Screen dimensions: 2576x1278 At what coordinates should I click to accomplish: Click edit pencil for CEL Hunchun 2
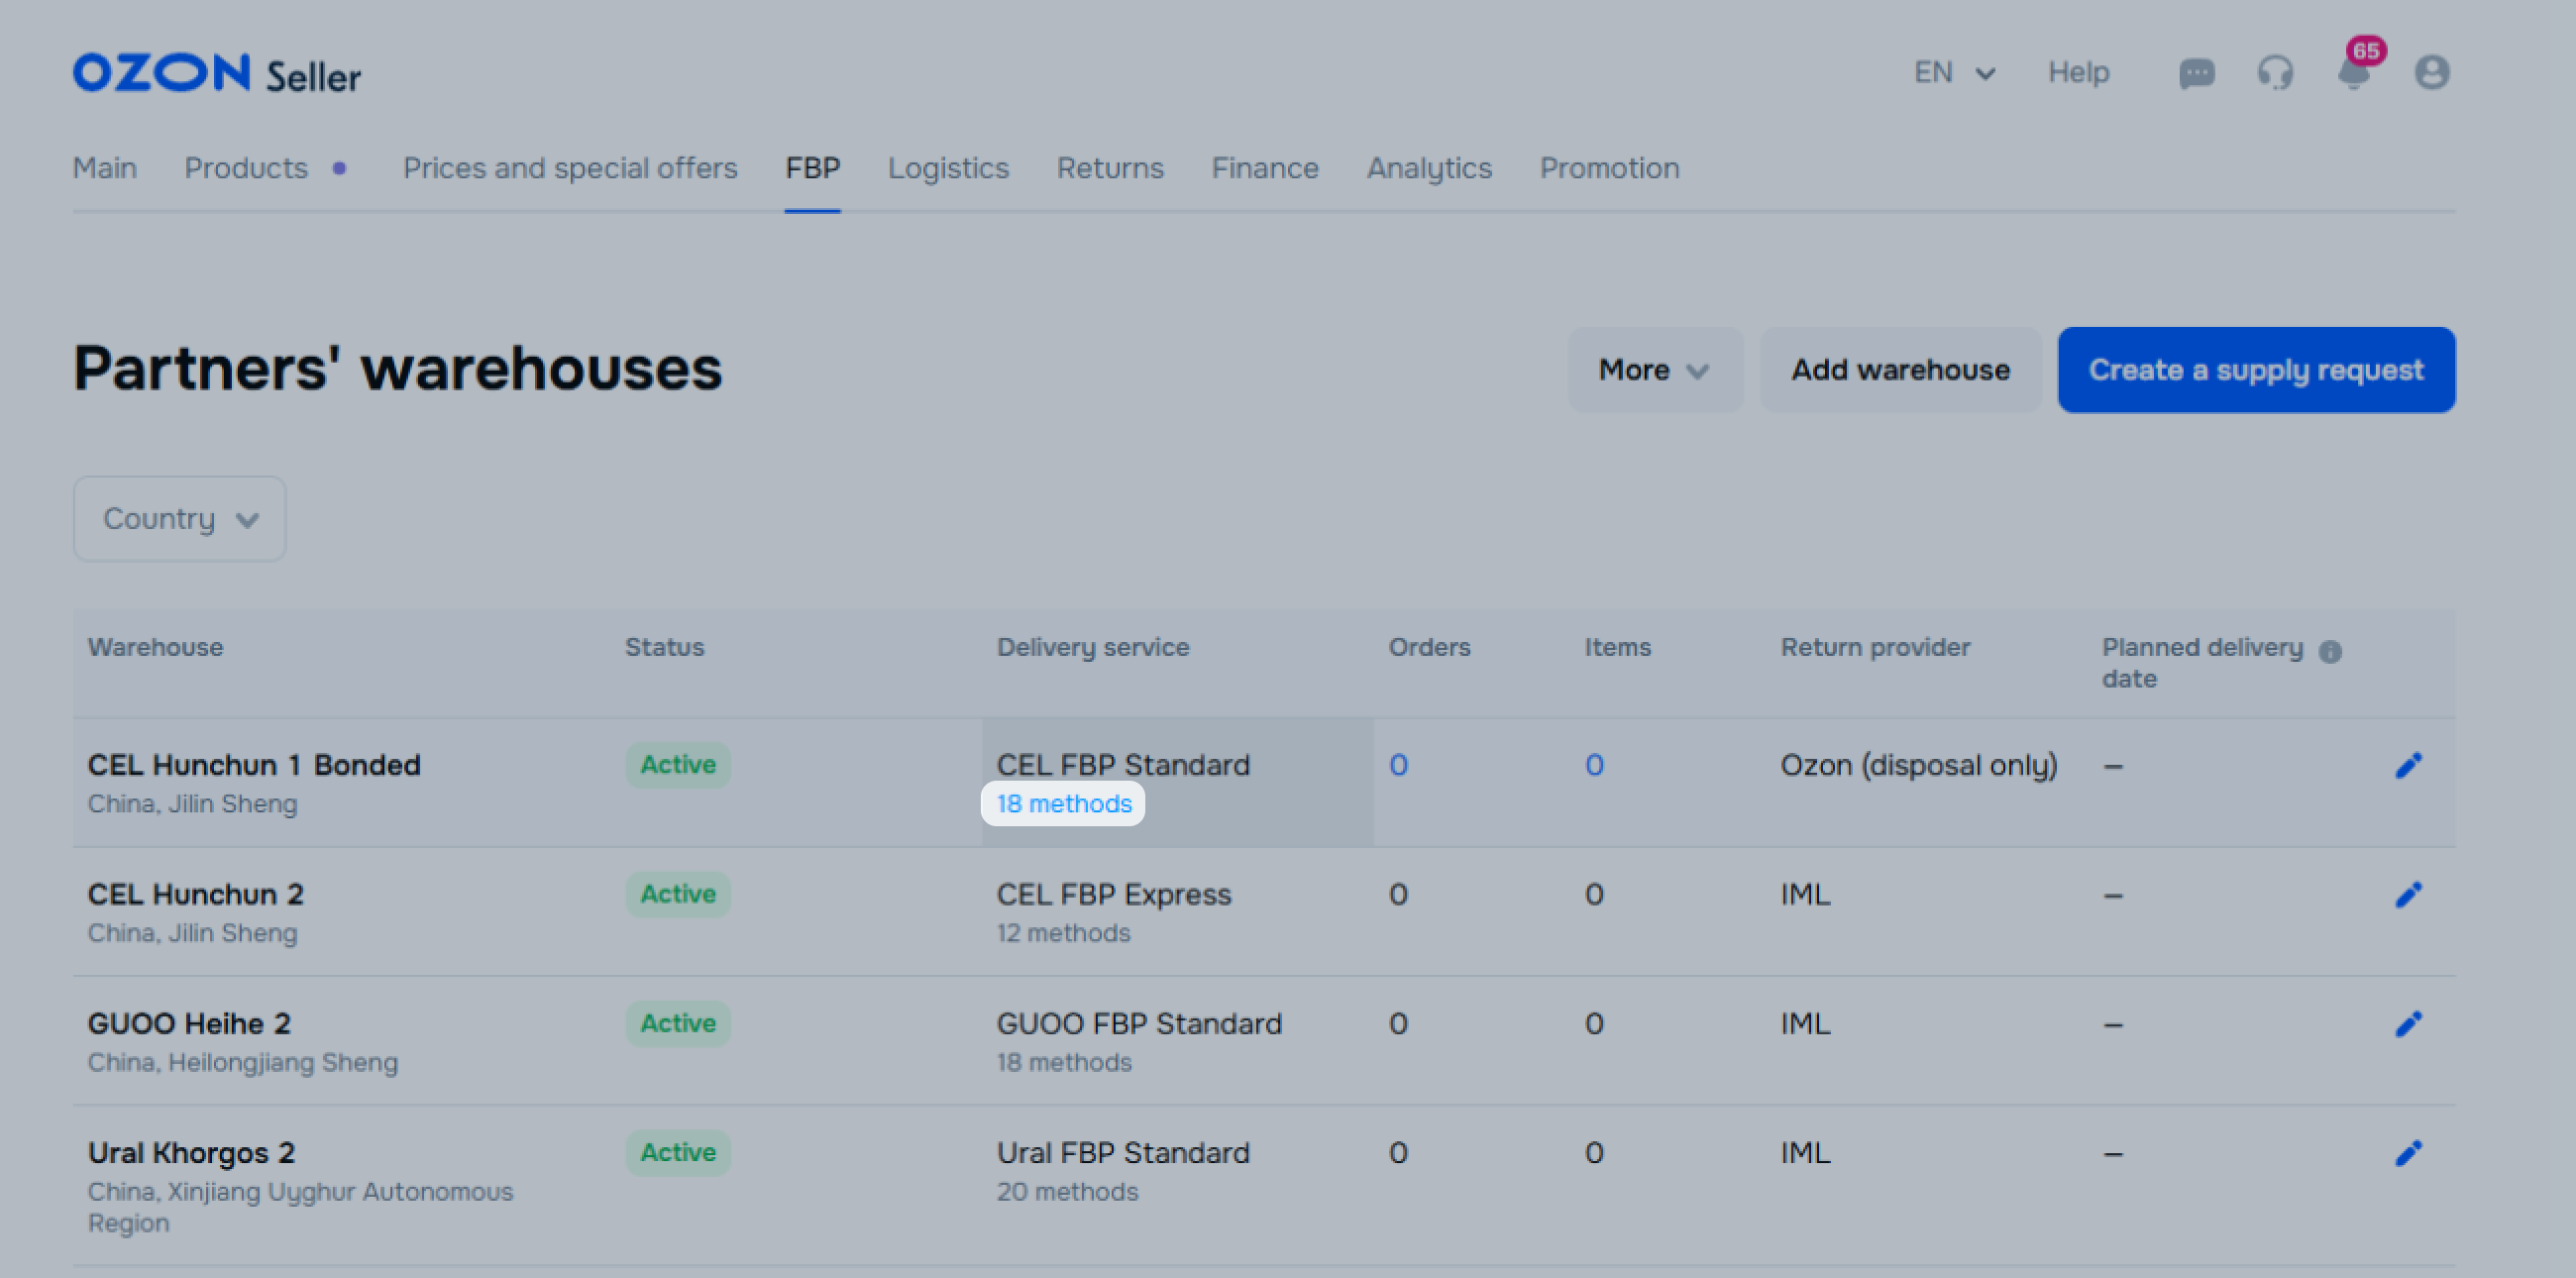2408,894
